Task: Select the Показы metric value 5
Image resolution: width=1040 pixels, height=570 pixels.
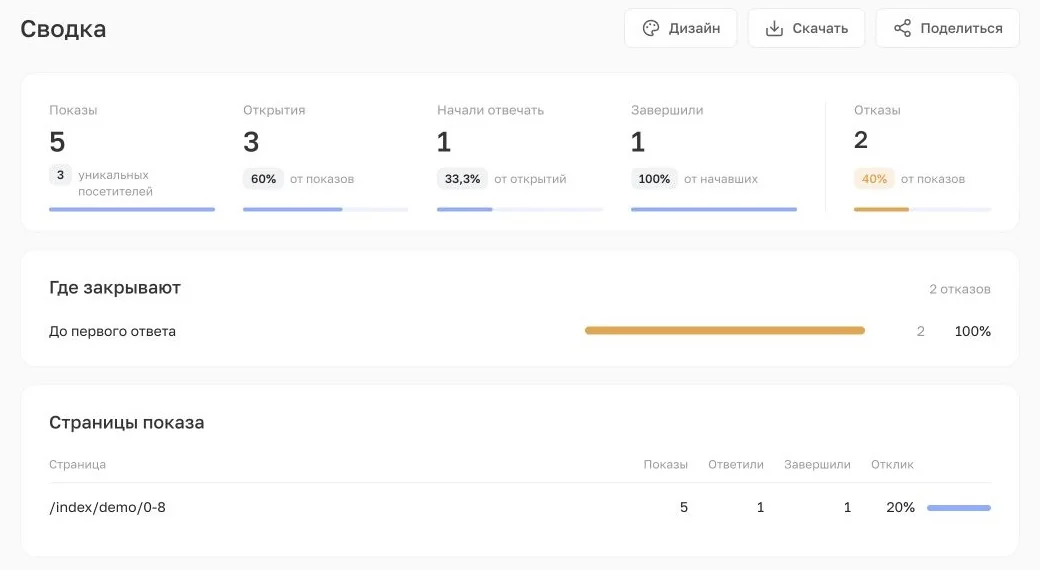Action: (x=57, y=142)
